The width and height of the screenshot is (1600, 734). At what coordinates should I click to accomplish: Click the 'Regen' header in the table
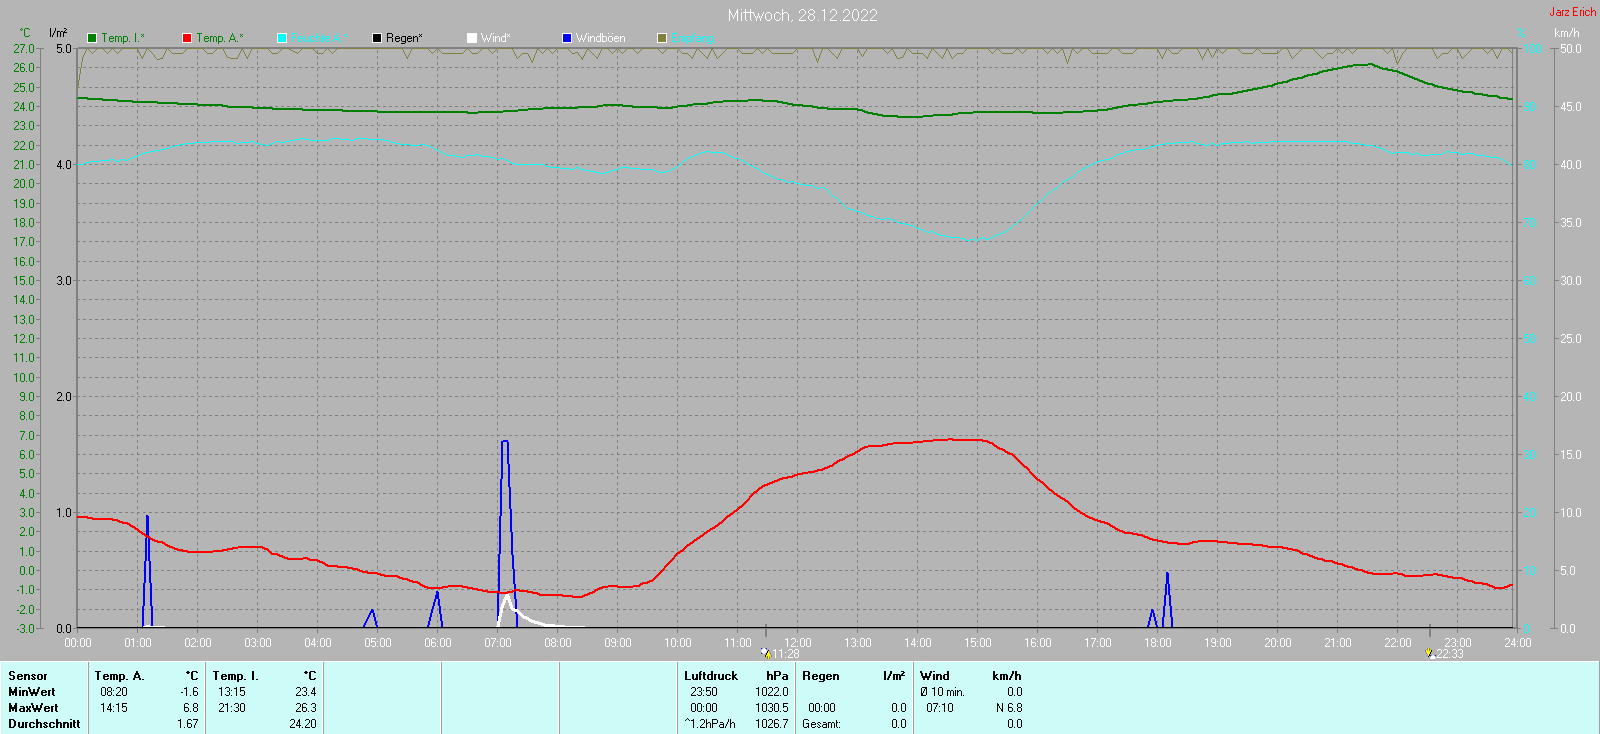(821, 676)
